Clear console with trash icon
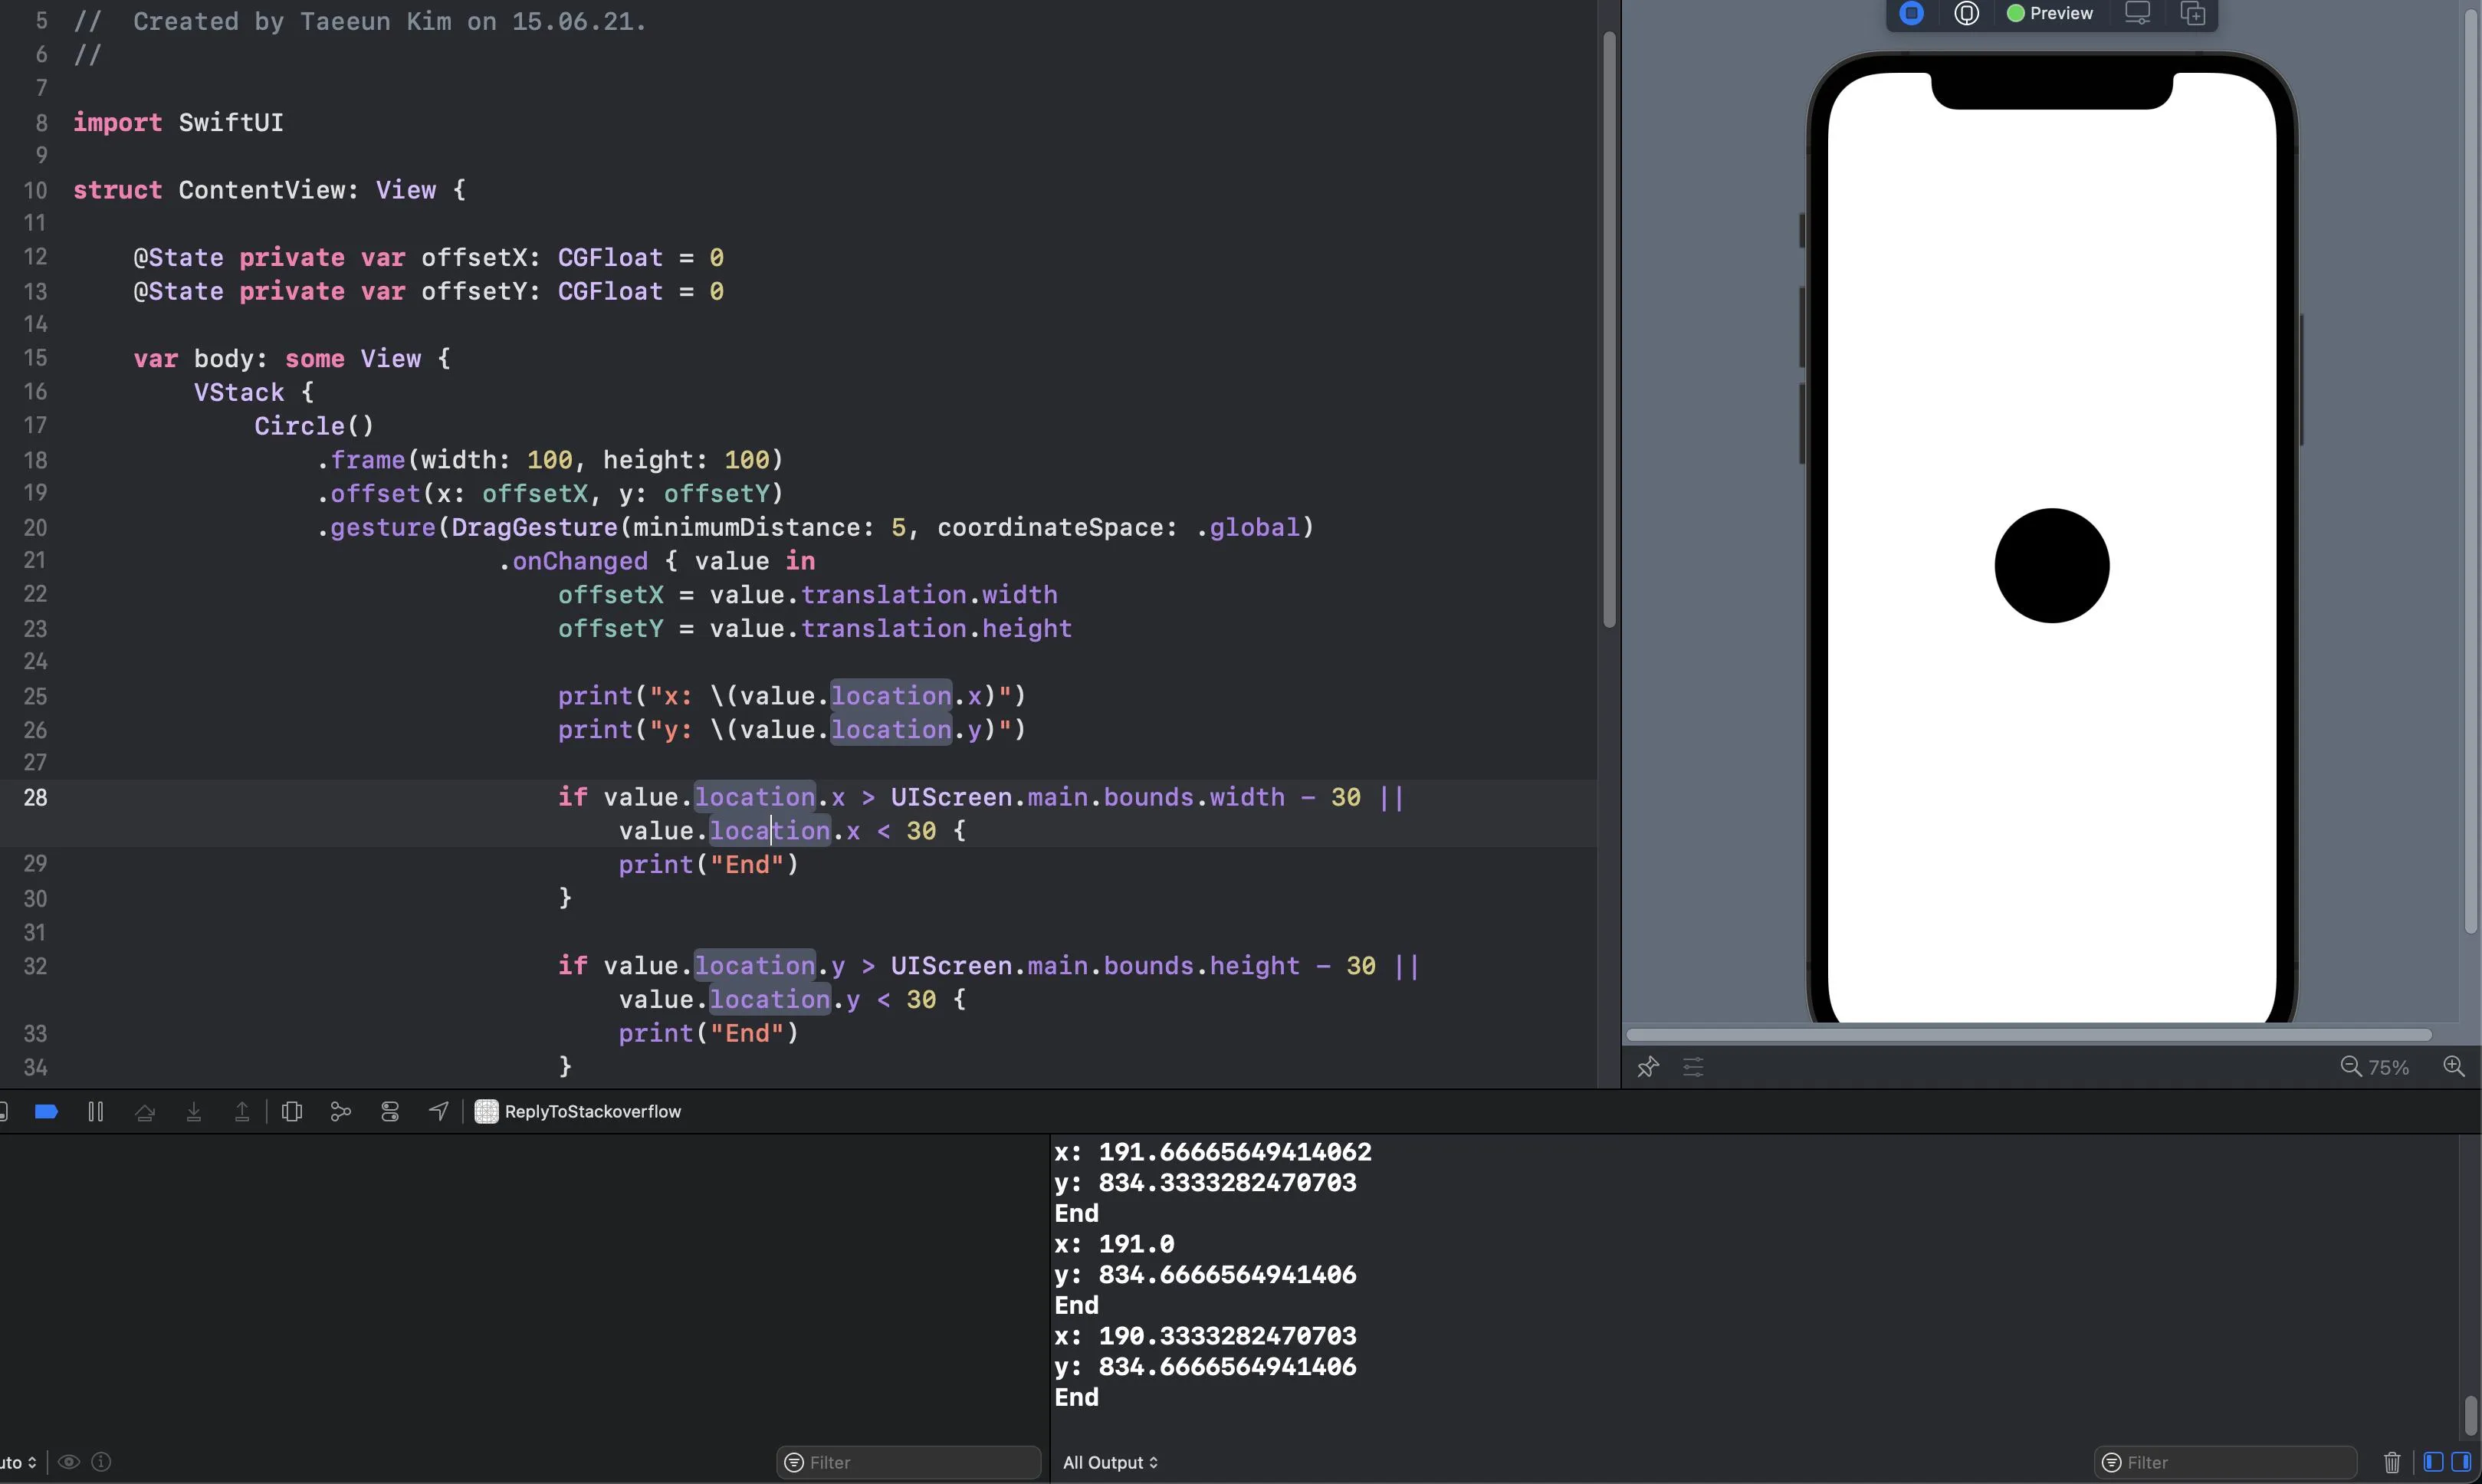Screen dimensions: 2482x1484 (2392, 1462)
